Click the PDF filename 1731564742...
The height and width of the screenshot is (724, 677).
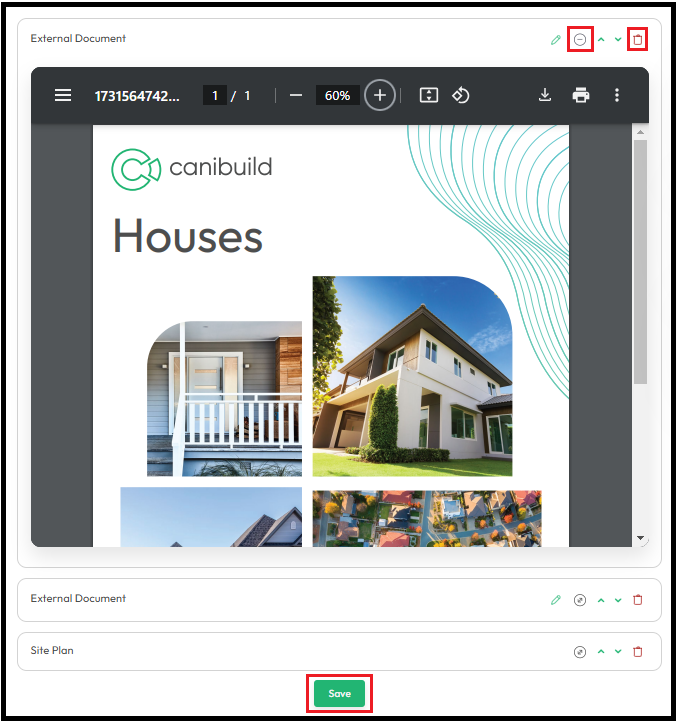point(137,96)
